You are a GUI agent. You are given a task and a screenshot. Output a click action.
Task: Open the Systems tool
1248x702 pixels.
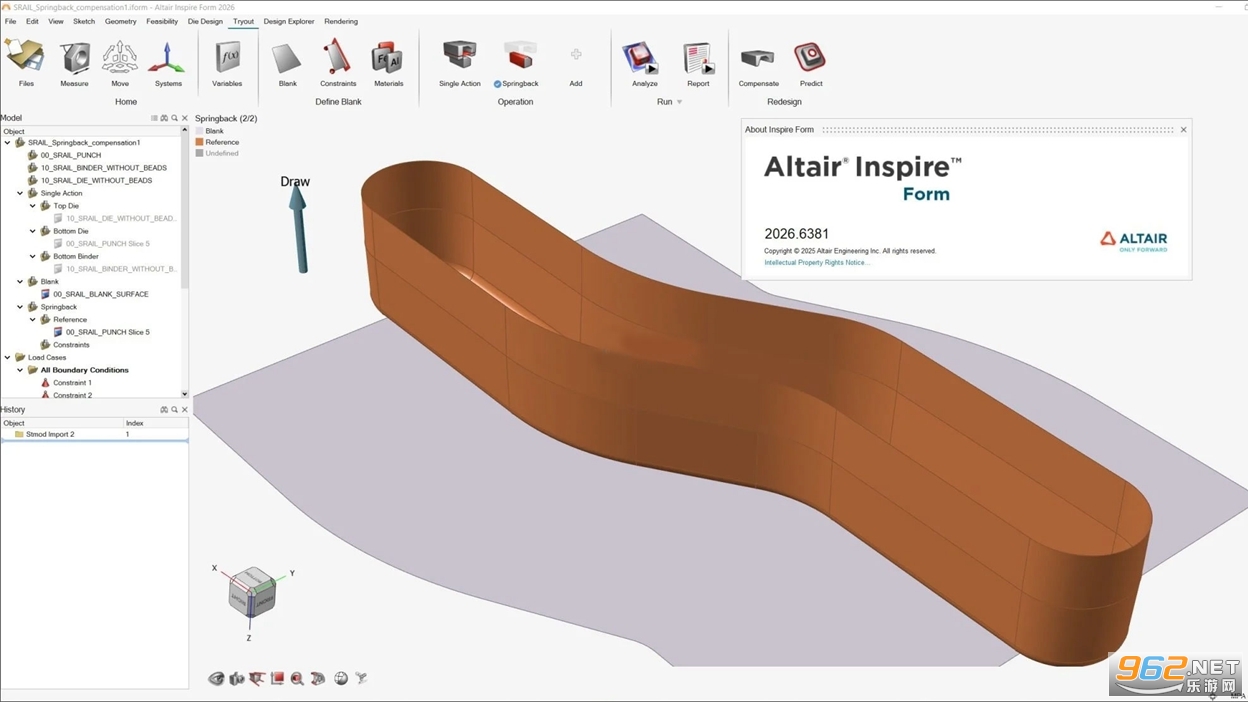click(168, 57)
